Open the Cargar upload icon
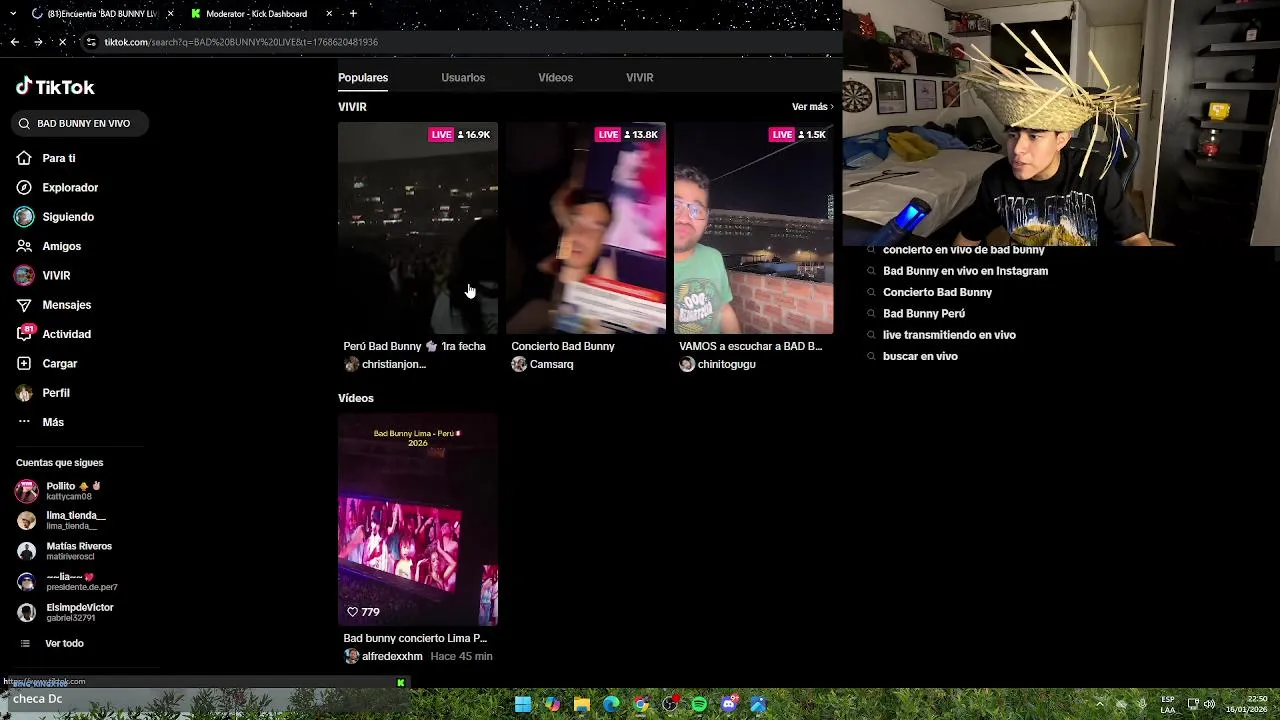 [x=24, y=363]
